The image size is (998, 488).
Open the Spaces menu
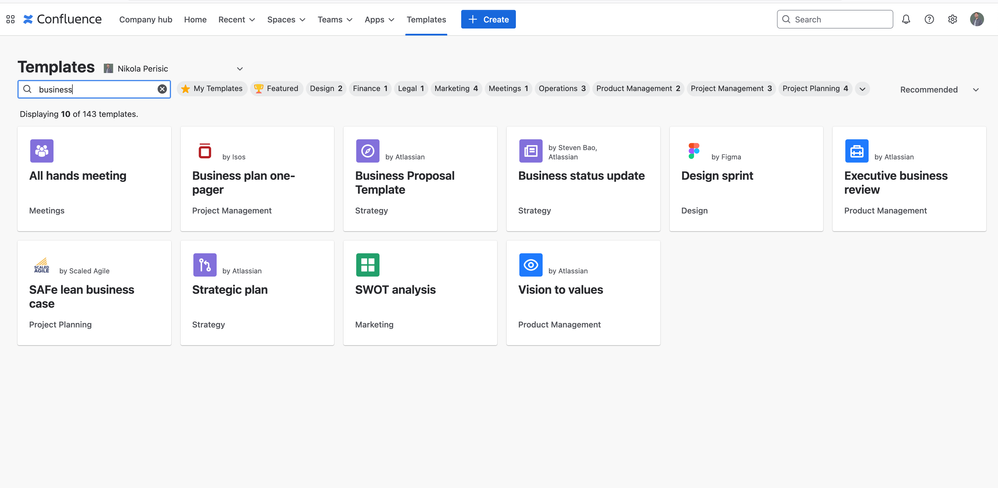click(x=286, y=20)
